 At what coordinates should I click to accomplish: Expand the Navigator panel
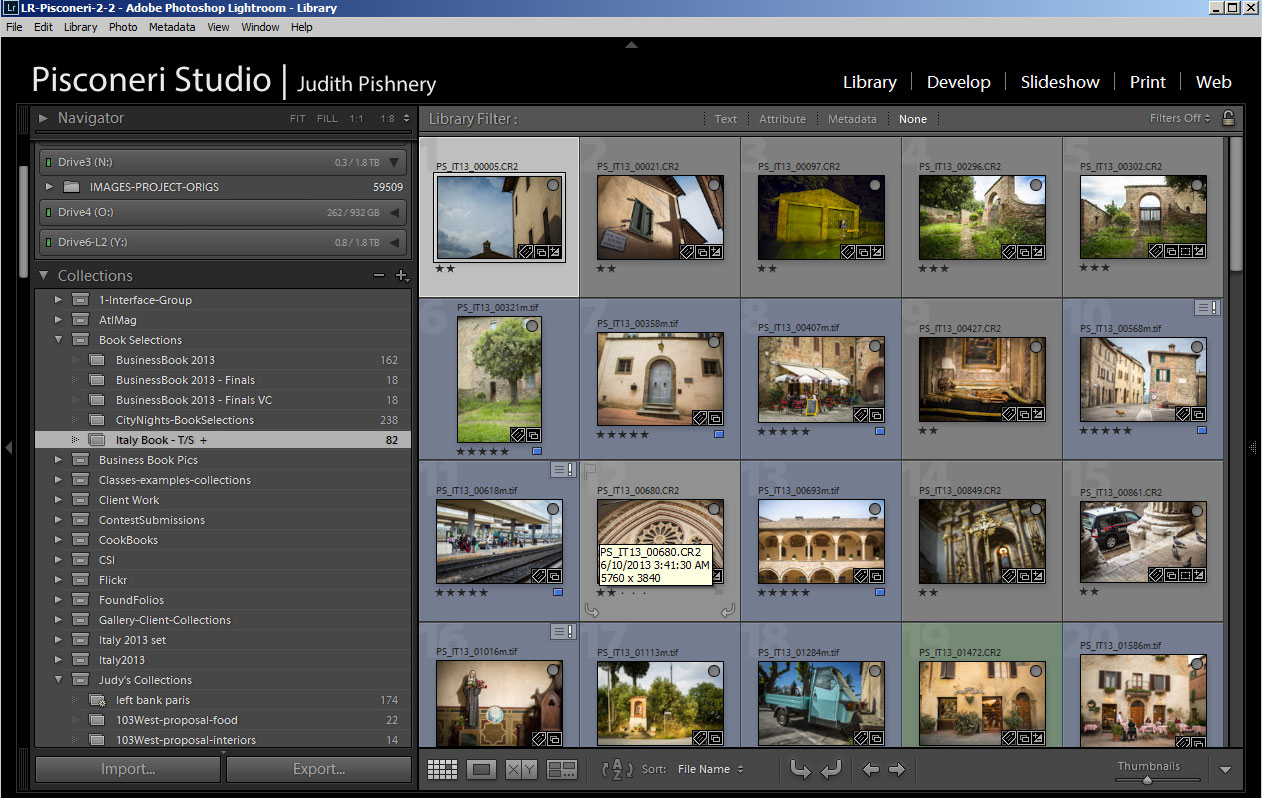[x=43, y=118]
